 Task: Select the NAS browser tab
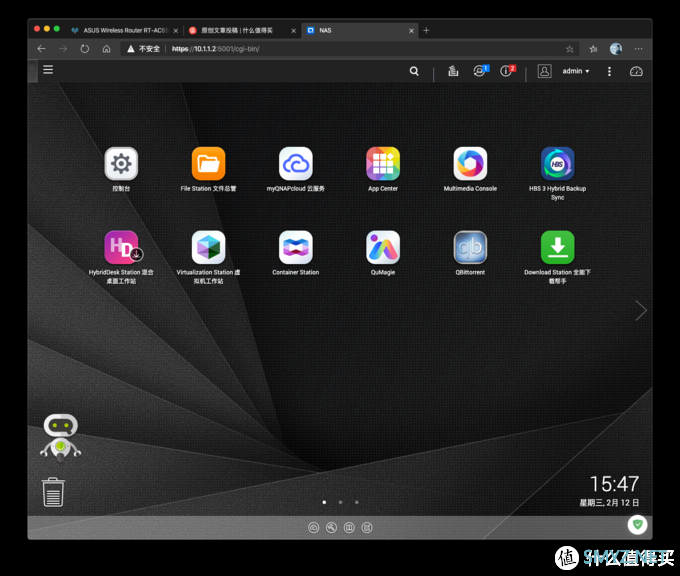pyautogui.click(x=359, y=30)
